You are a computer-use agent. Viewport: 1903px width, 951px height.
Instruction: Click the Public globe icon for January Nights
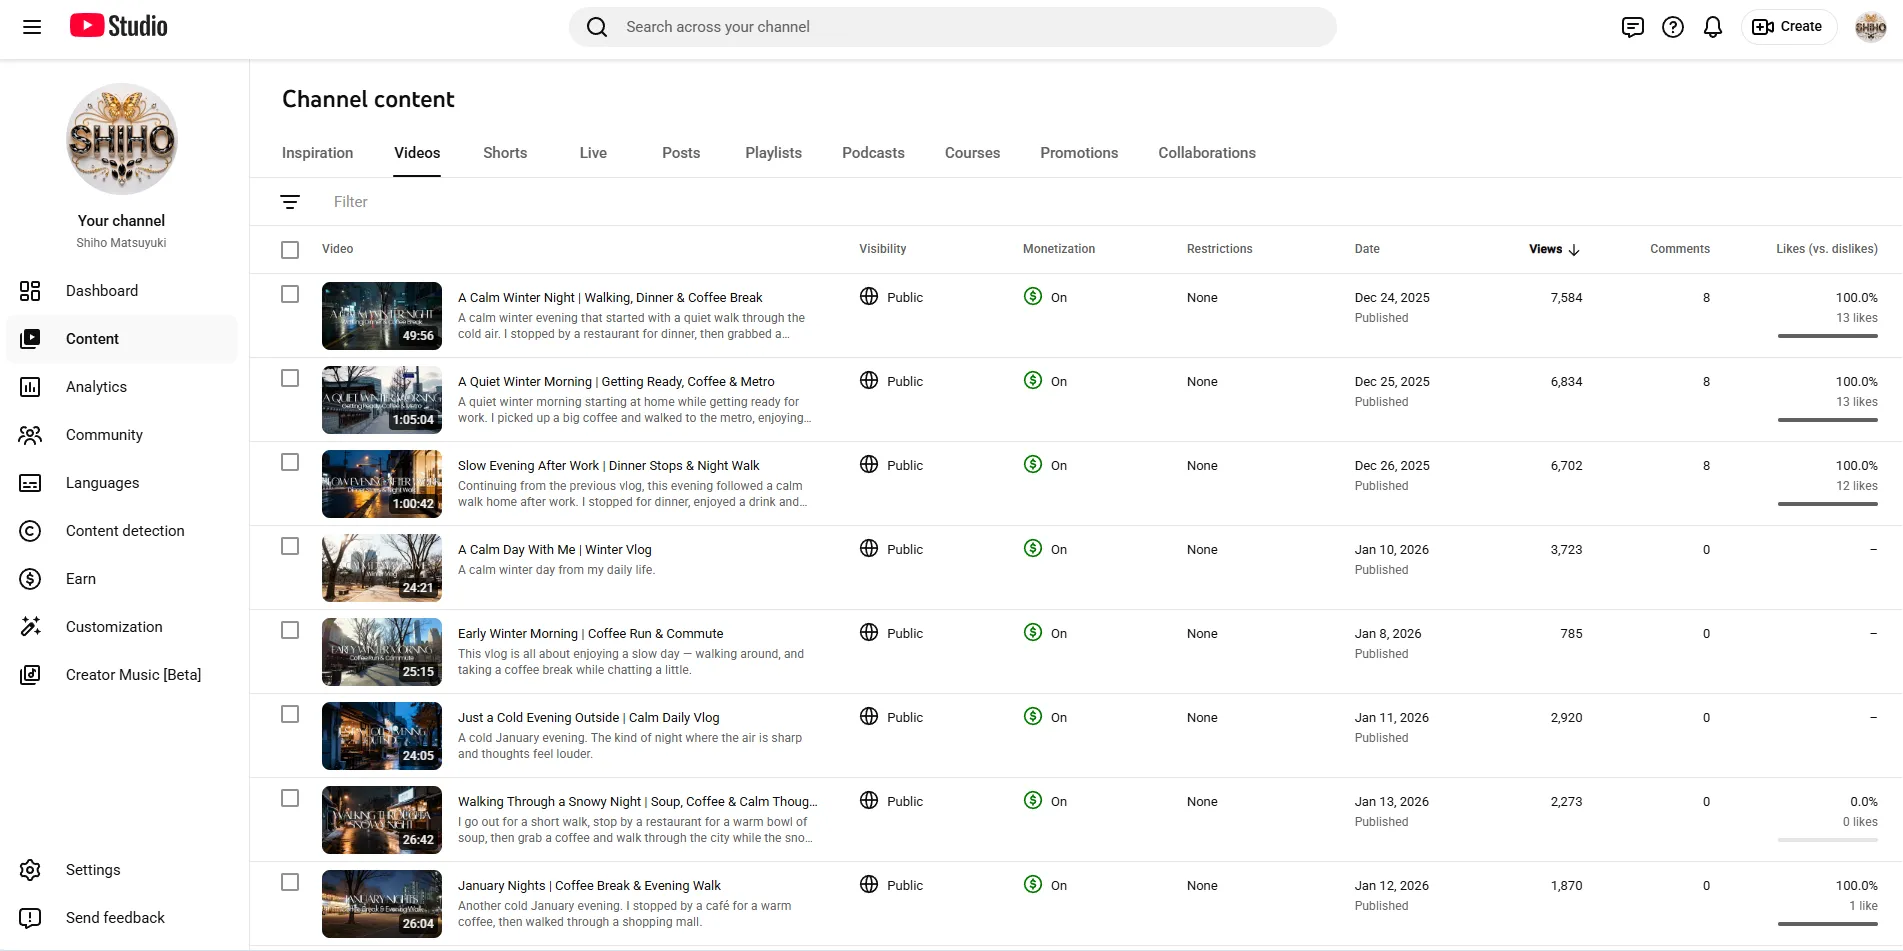tap(869, 885)
